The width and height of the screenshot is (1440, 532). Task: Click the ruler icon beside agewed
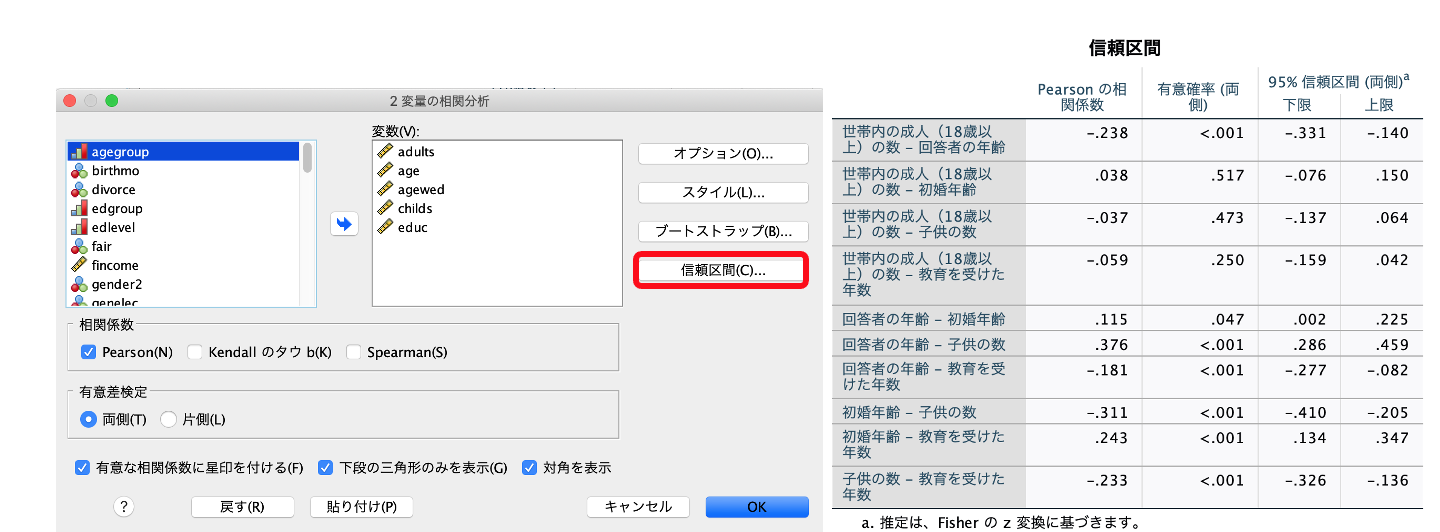(384, 190)
